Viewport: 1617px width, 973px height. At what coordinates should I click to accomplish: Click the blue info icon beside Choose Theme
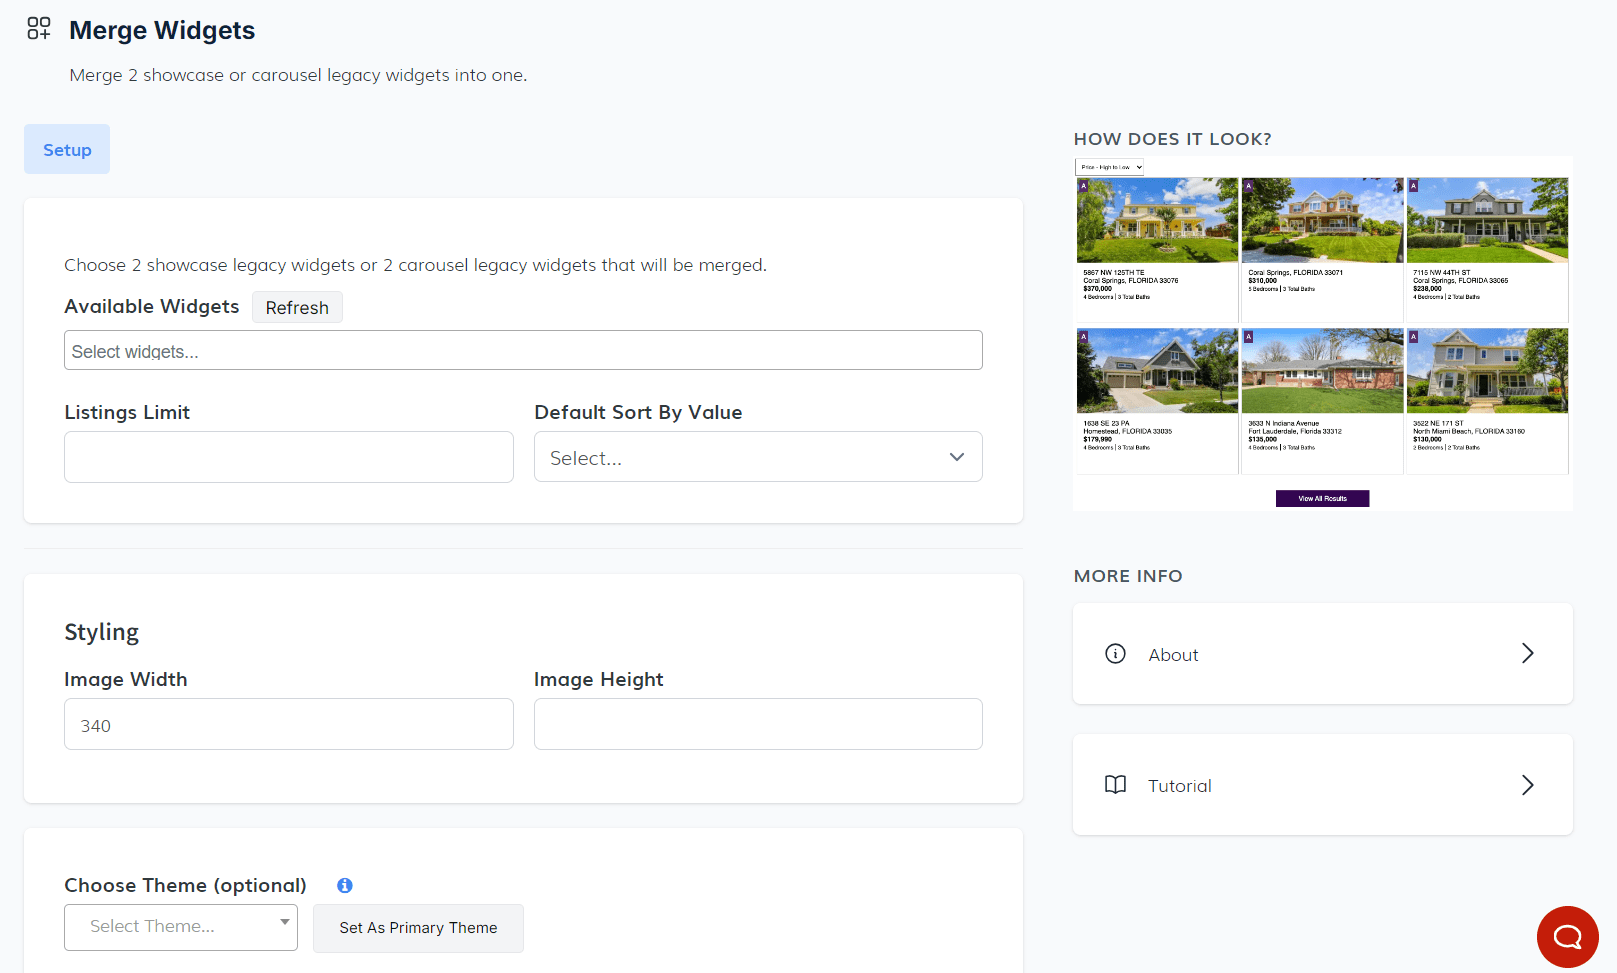coord(345,885)
